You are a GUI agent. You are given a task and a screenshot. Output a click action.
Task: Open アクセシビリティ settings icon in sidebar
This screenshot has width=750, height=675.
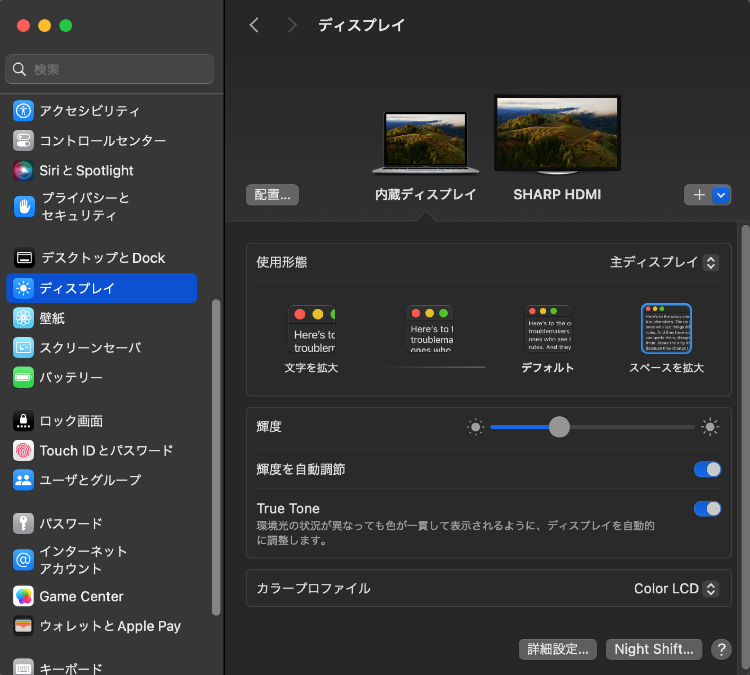(x=23, y=111)
